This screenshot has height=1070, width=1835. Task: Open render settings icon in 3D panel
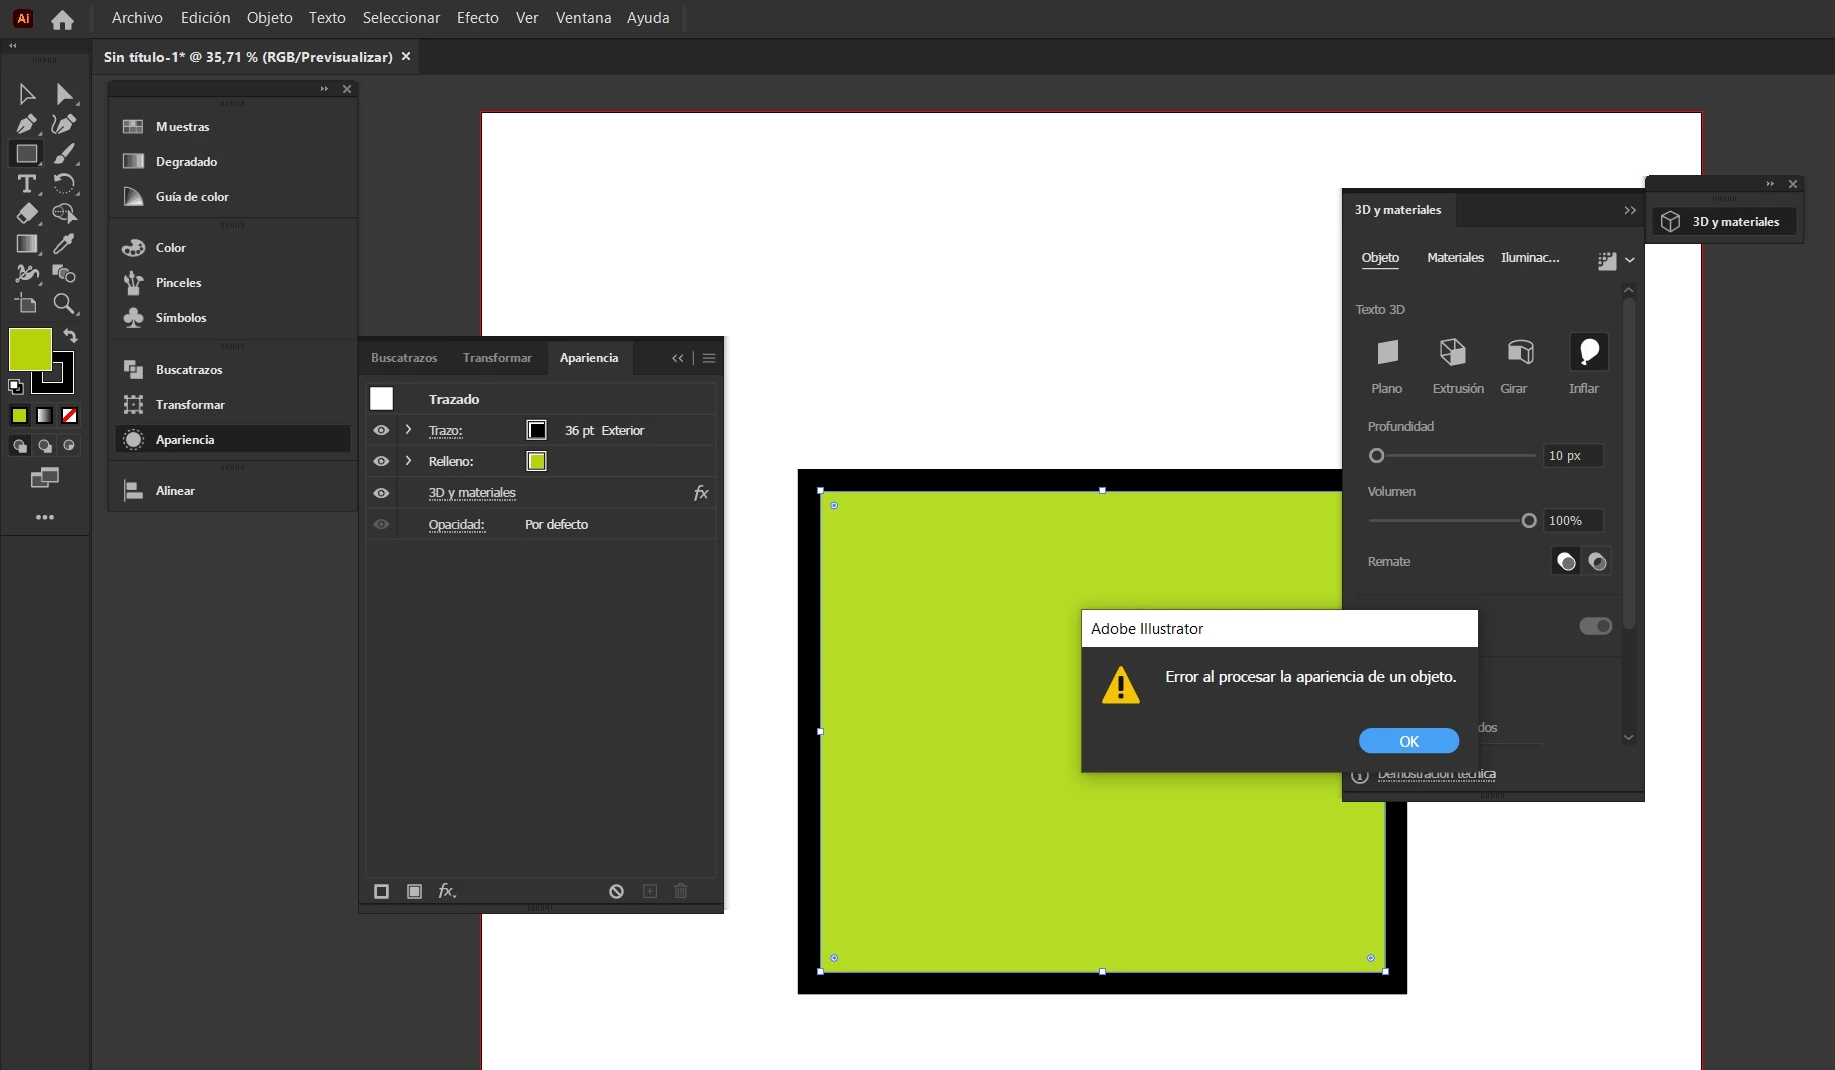pos(1607,260)
